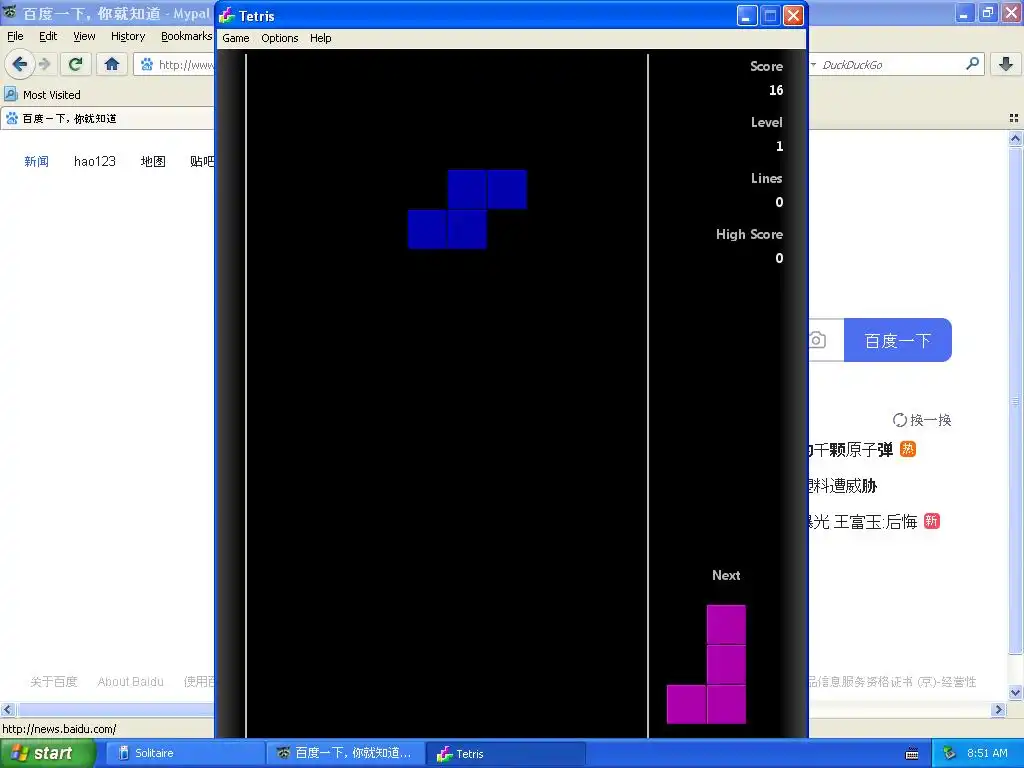Open the Edit menu in Mypal browser

click(x=48, y=36)
